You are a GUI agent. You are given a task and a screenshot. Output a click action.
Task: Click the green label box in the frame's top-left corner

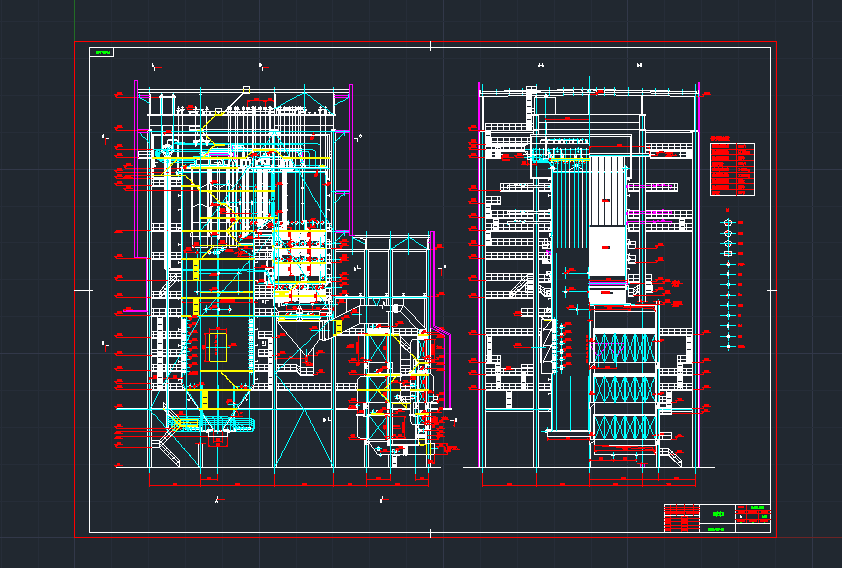[102, 52]
